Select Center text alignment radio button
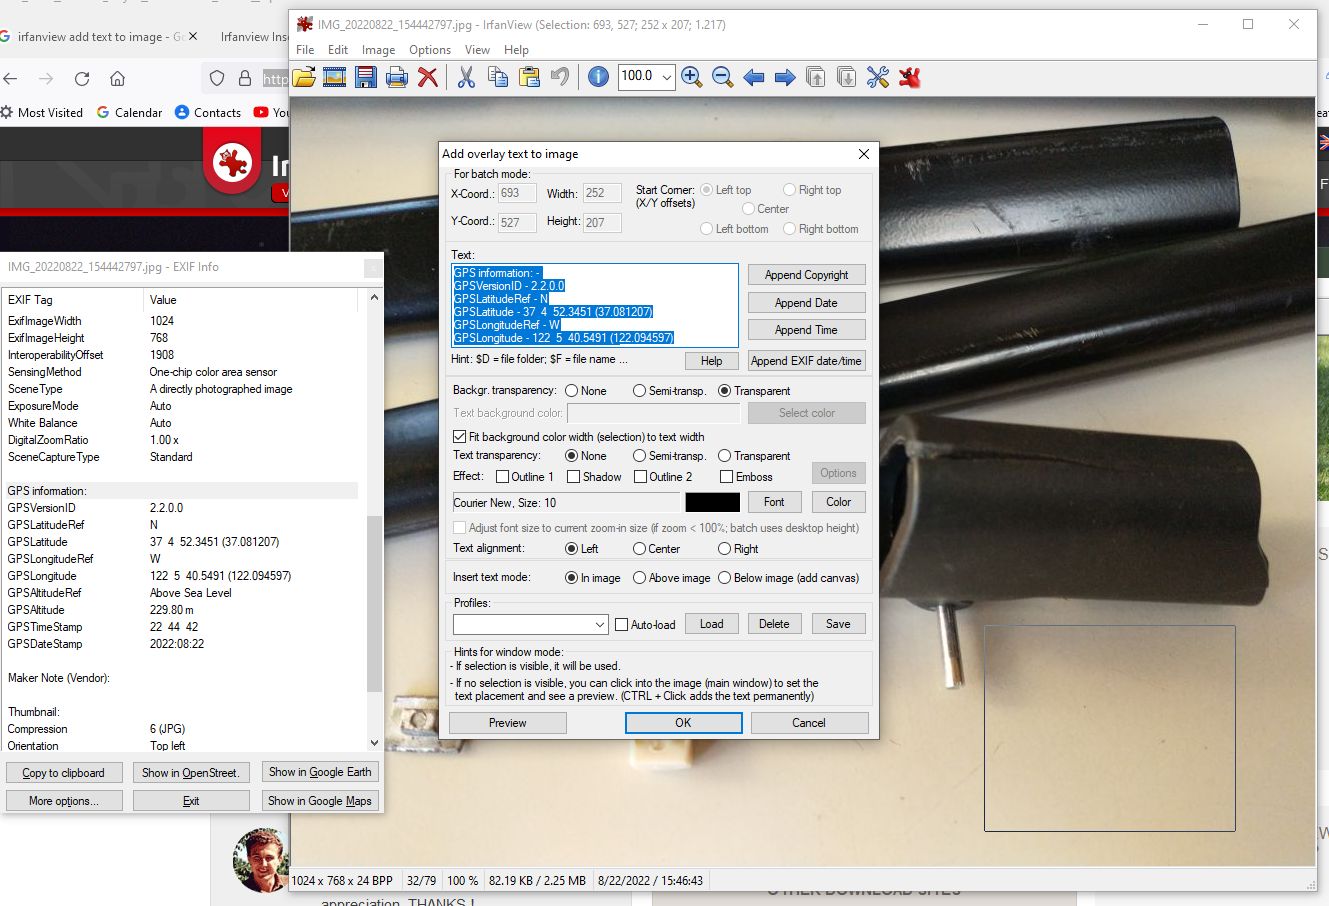The width and height of the screenshot is (1329, 906). click(639, 549)
